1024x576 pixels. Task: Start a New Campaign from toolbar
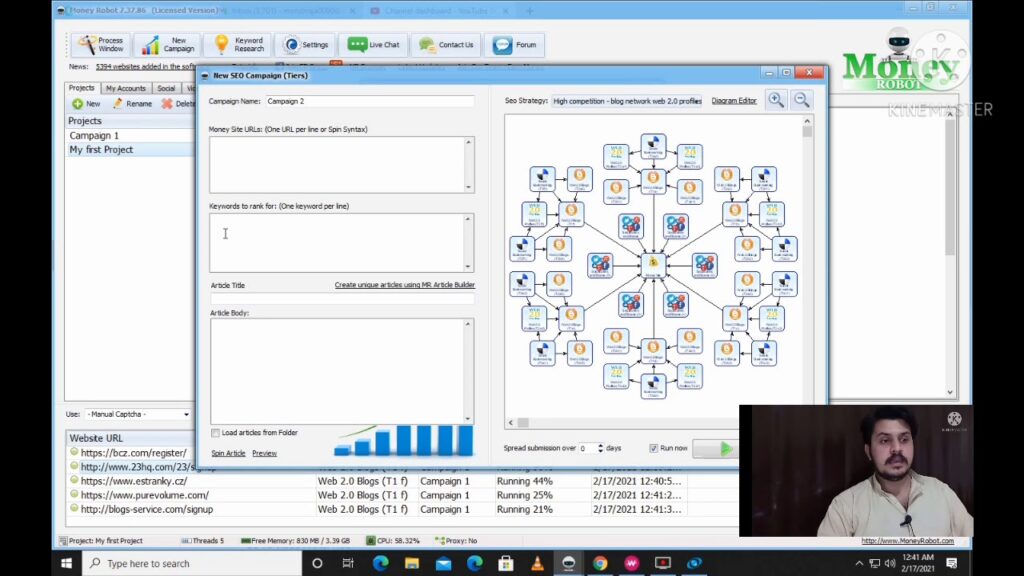click(168, 44)
